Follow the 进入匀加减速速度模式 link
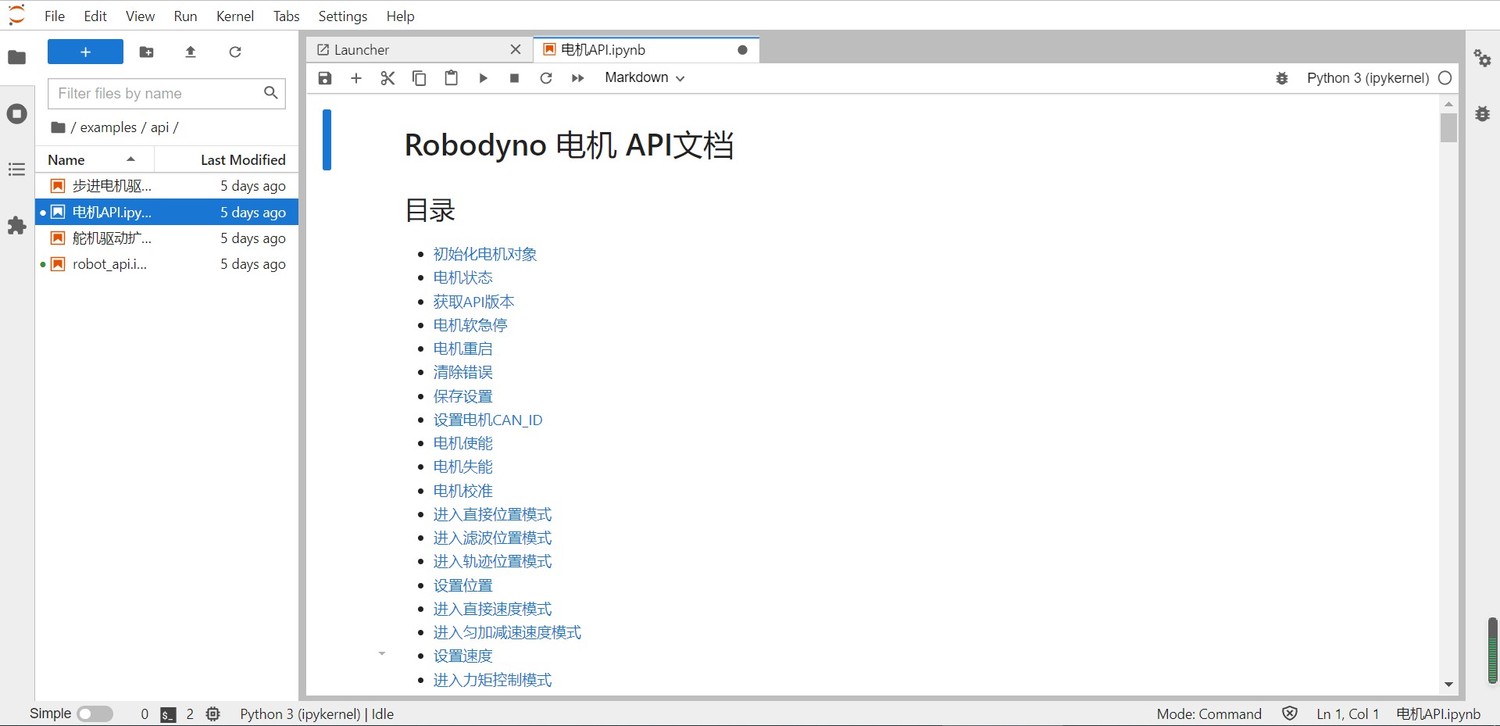The image size is (1500, 726). coord(507,633)
